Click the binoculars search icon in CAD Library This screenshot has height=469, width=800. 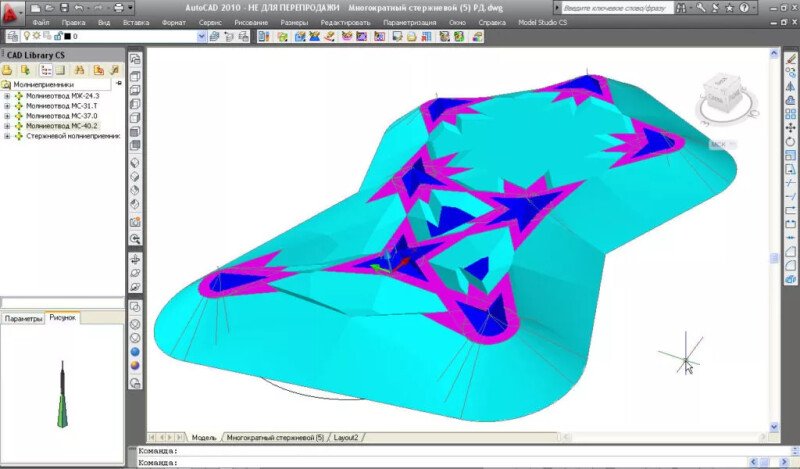coord(79,70)
